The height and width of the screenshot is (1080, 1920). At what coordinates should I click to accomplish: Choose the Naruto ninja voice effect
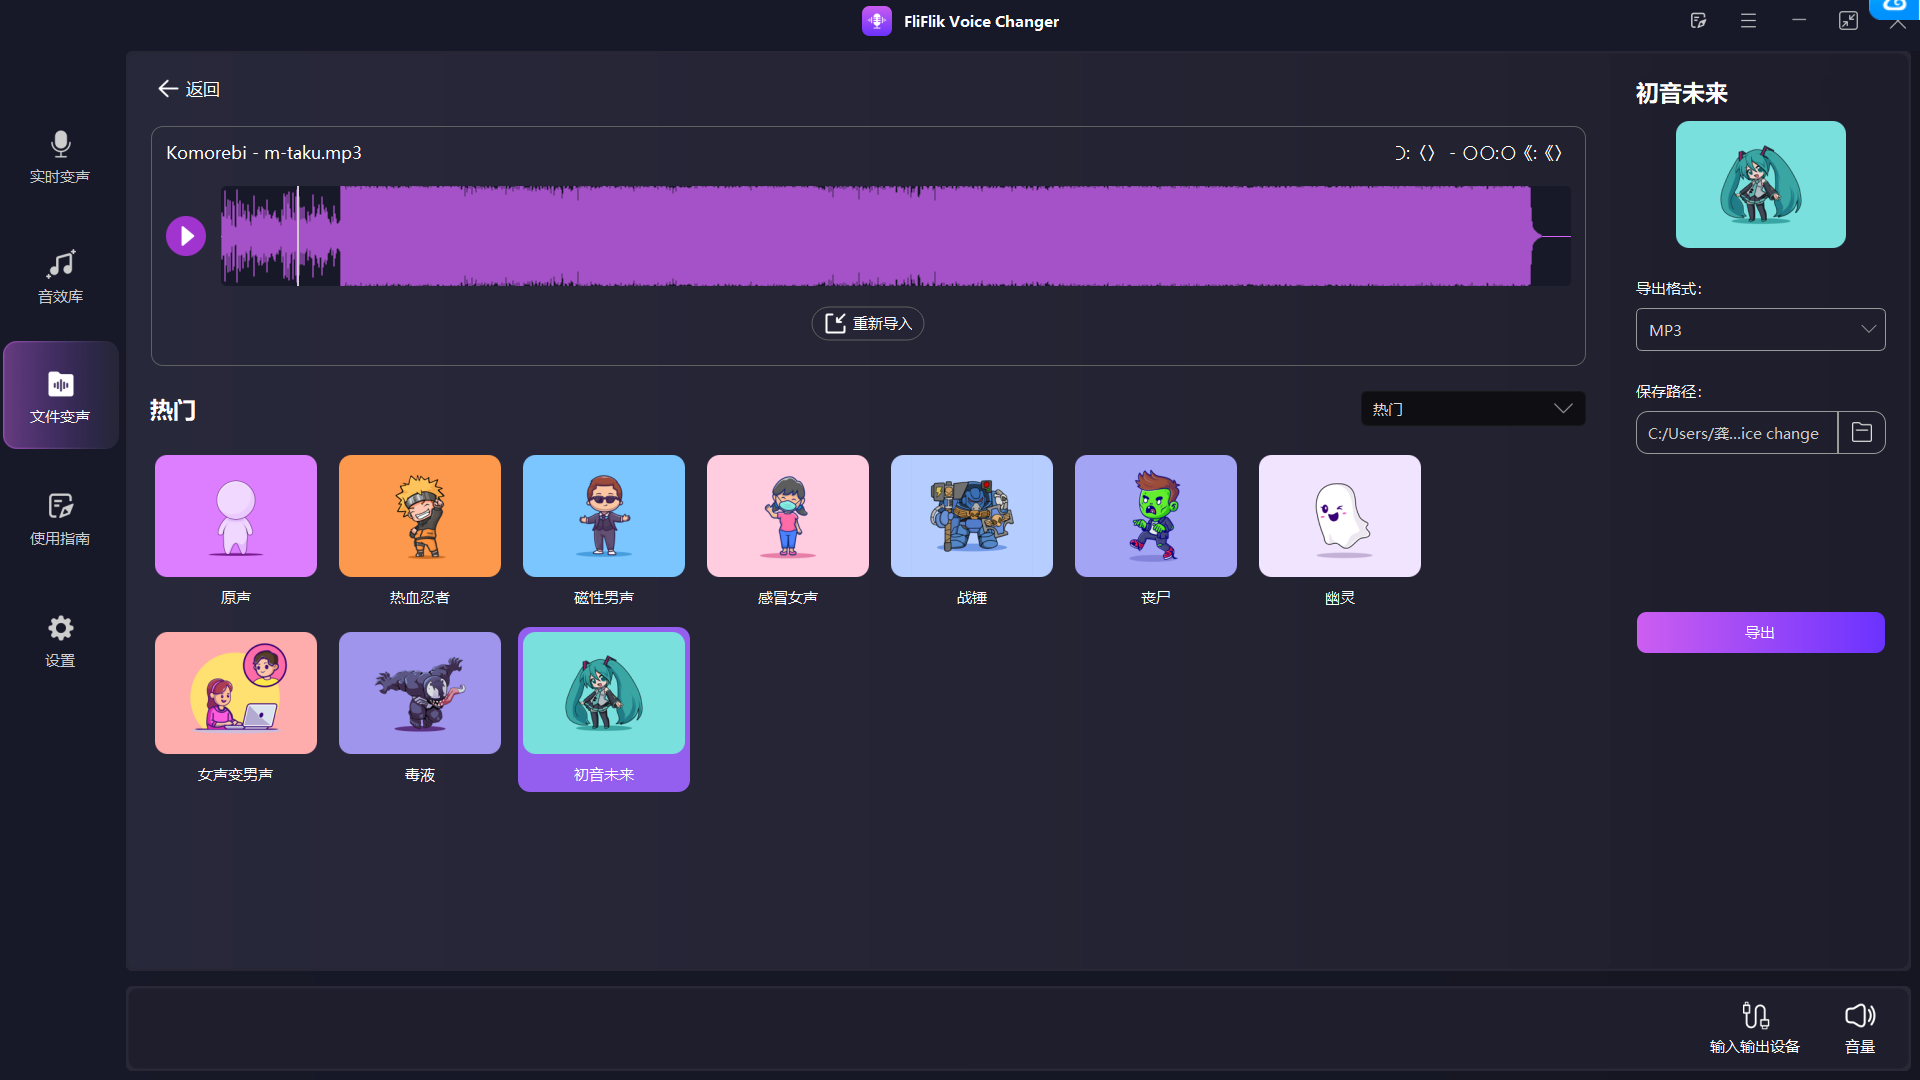(x=420, y=516)
